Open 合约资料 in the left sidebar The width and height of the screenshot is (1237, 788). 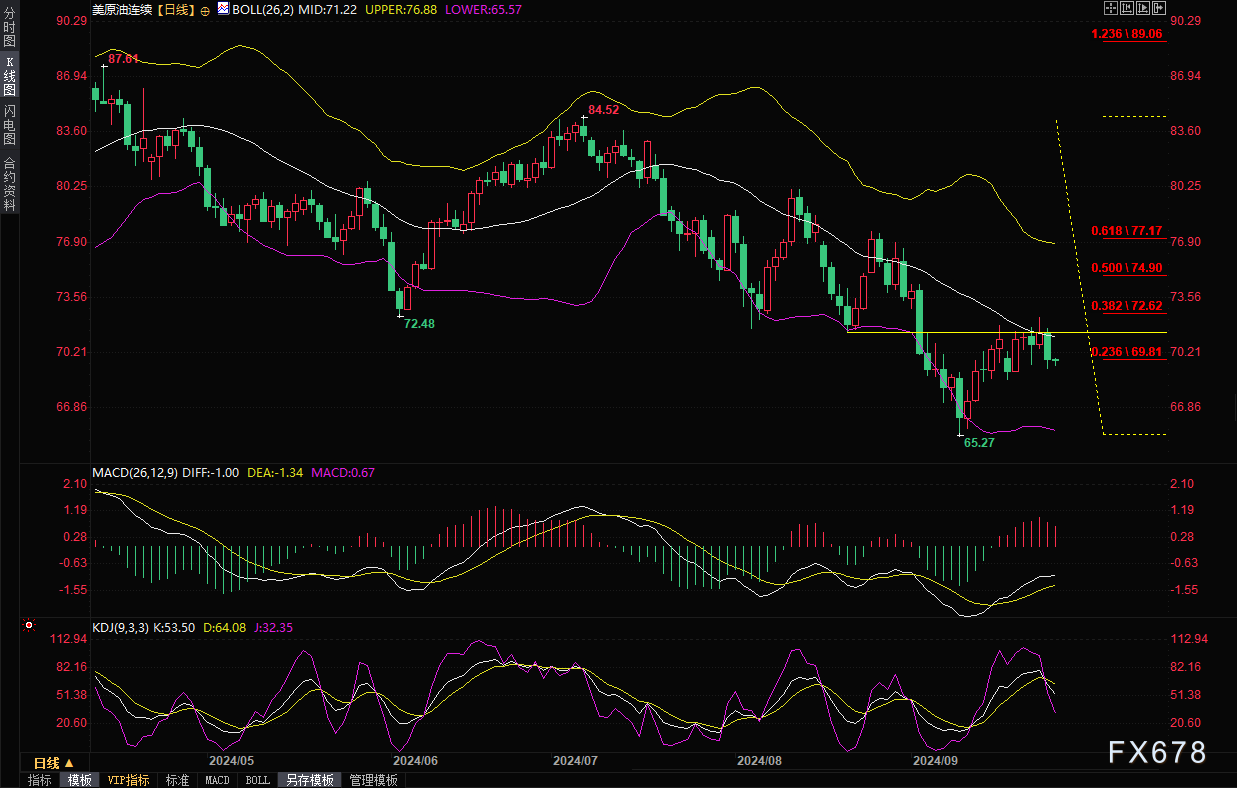click(x=9, y=183)
